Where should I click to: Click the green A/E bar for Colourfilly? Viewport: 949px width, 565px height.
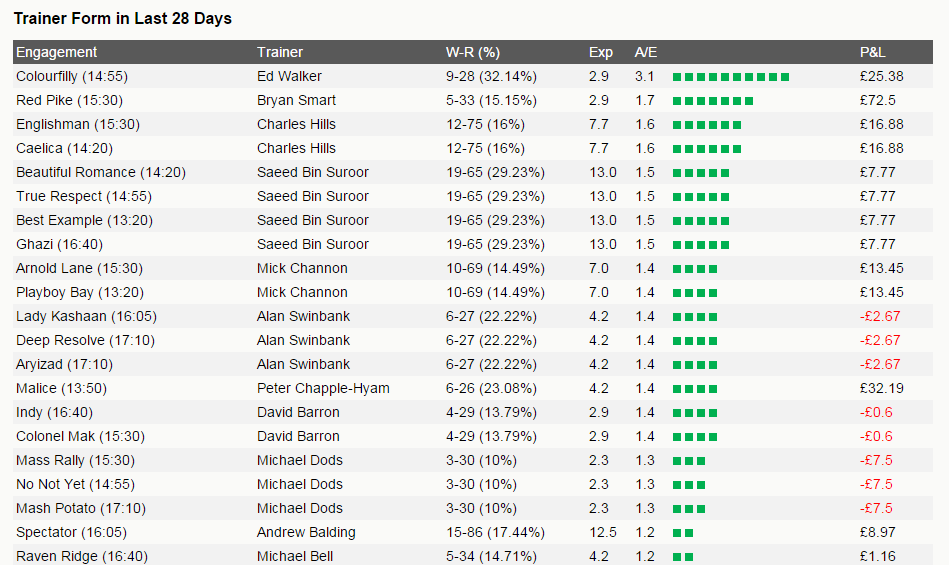click(x=731, y=77)
